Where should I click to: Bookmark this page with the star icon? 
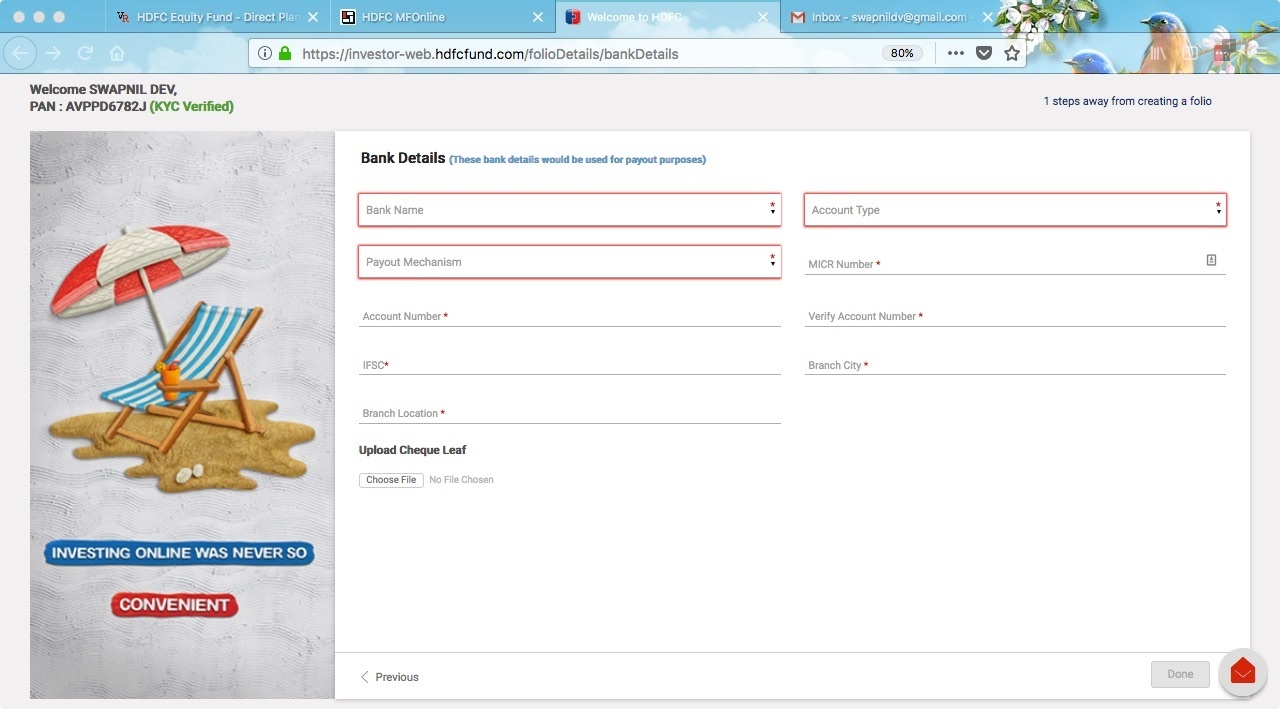[1012, 53]
